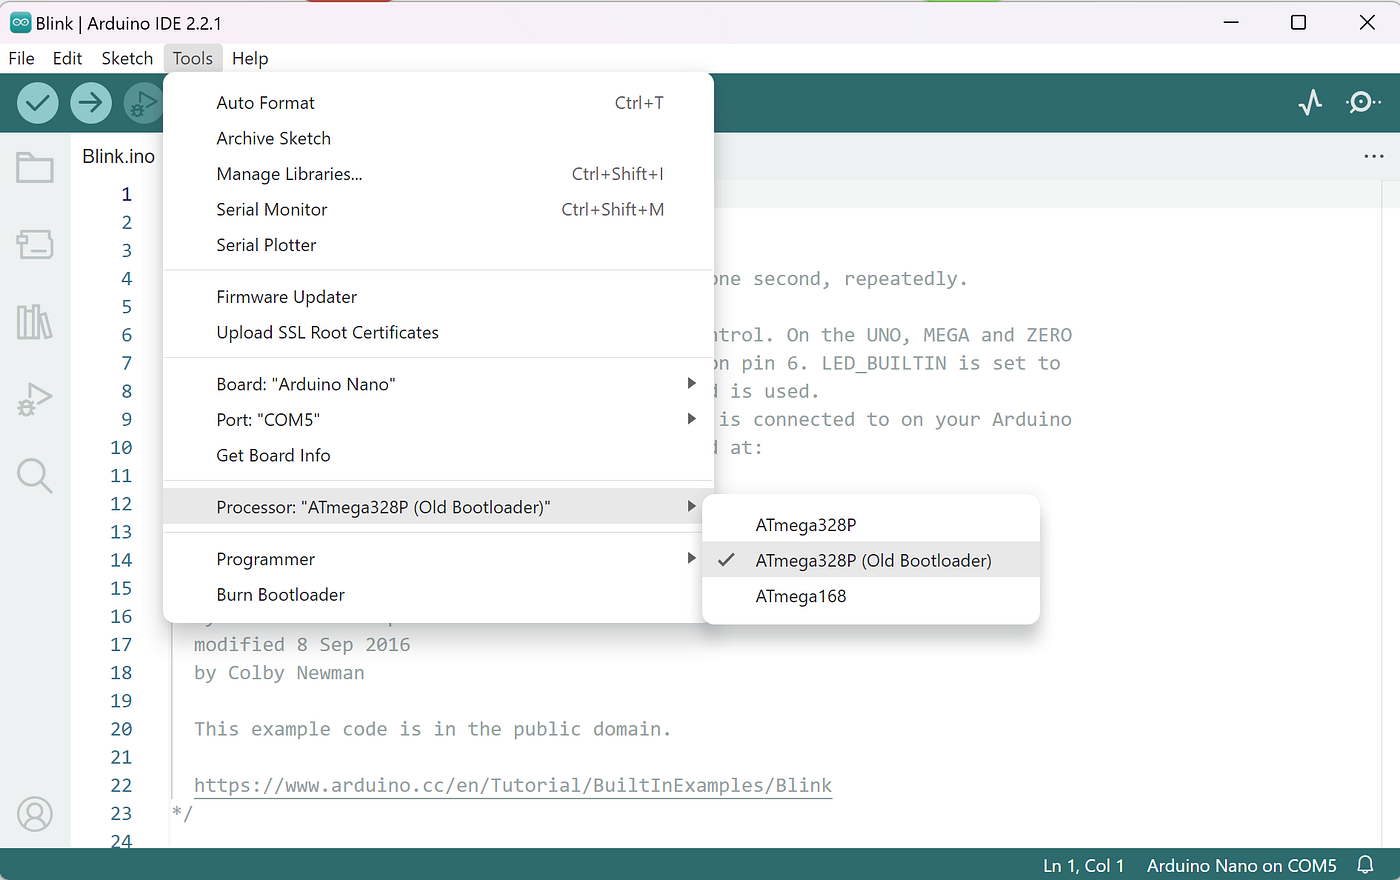Click the text "modified 8 Sep 2016"
This screenshot has width=1400, height=880.
pos(302,645)
